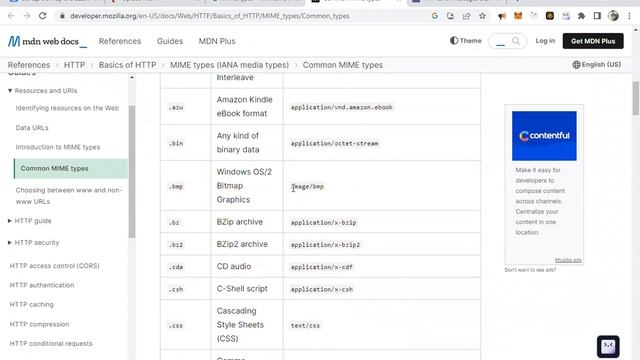Open the Chrome three-dot menu
640x360 pixels.
tap(629, 16)
